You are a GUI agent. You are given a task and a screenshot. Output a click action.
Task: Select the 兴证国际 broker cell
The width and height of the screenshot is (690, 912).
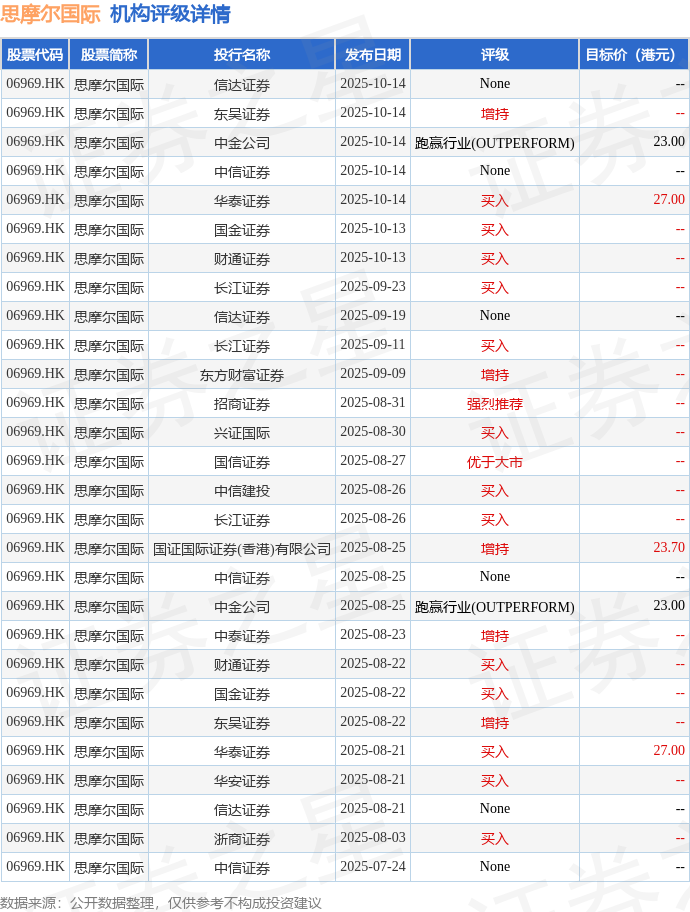point(241,433)
